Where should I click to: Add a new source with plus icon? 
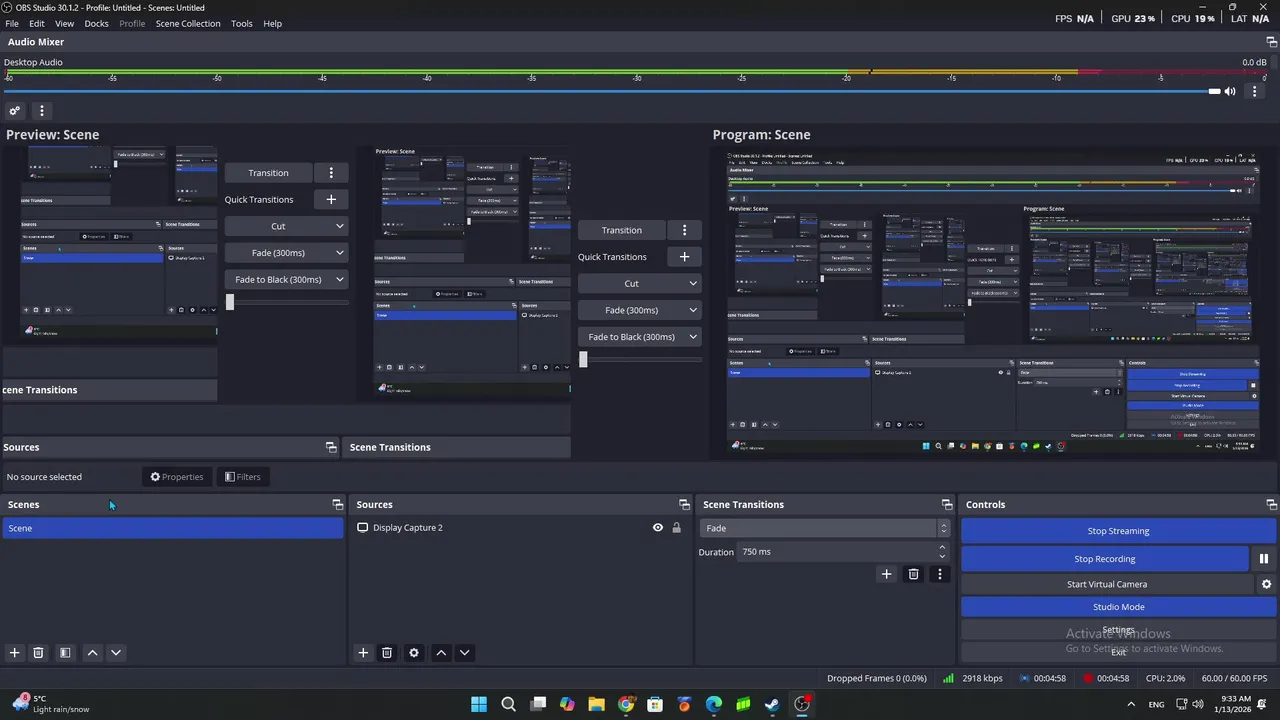click(x=363, y=653)
